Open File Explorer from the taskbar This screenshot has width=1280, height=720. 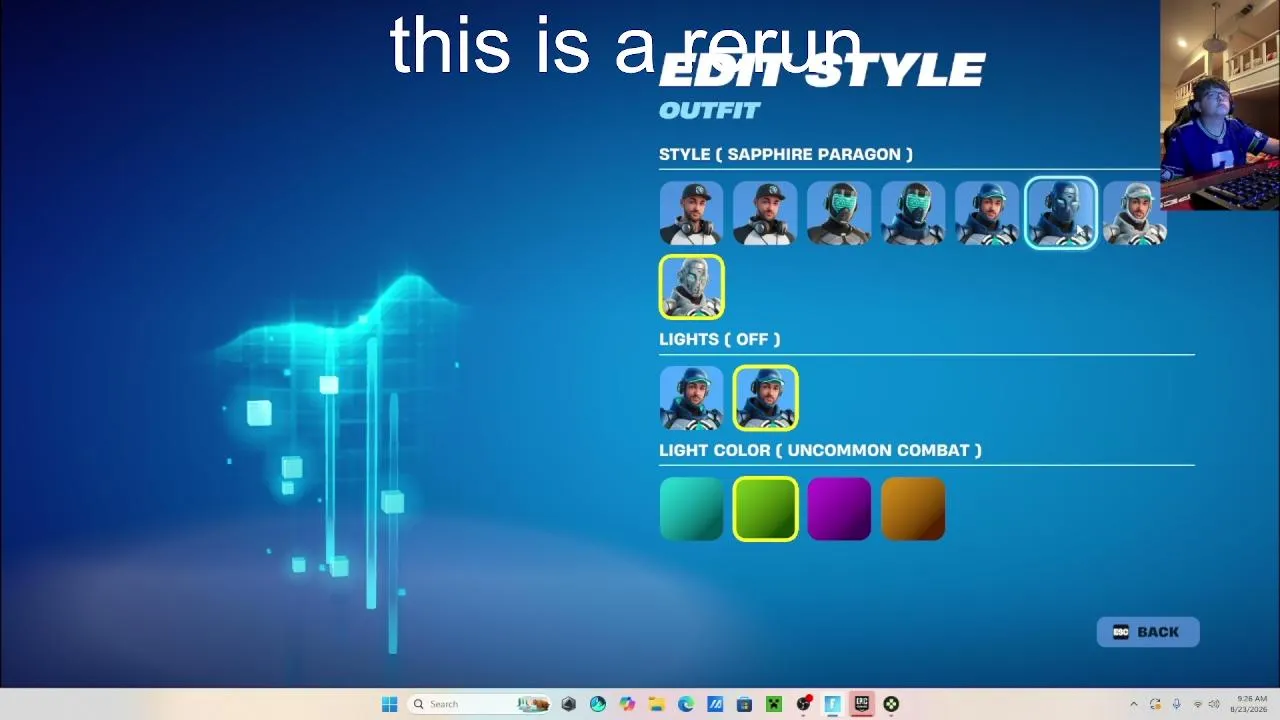point(656,704)
